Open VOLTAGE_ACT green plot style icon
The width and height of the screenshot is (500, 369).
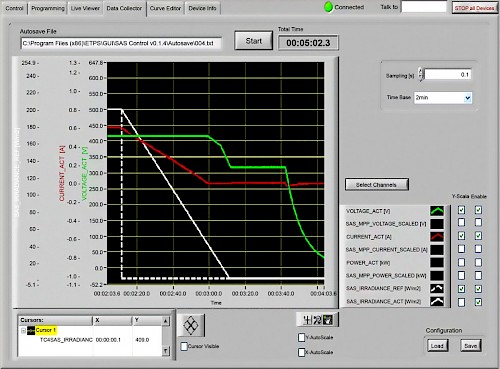(x=437, y=211)
